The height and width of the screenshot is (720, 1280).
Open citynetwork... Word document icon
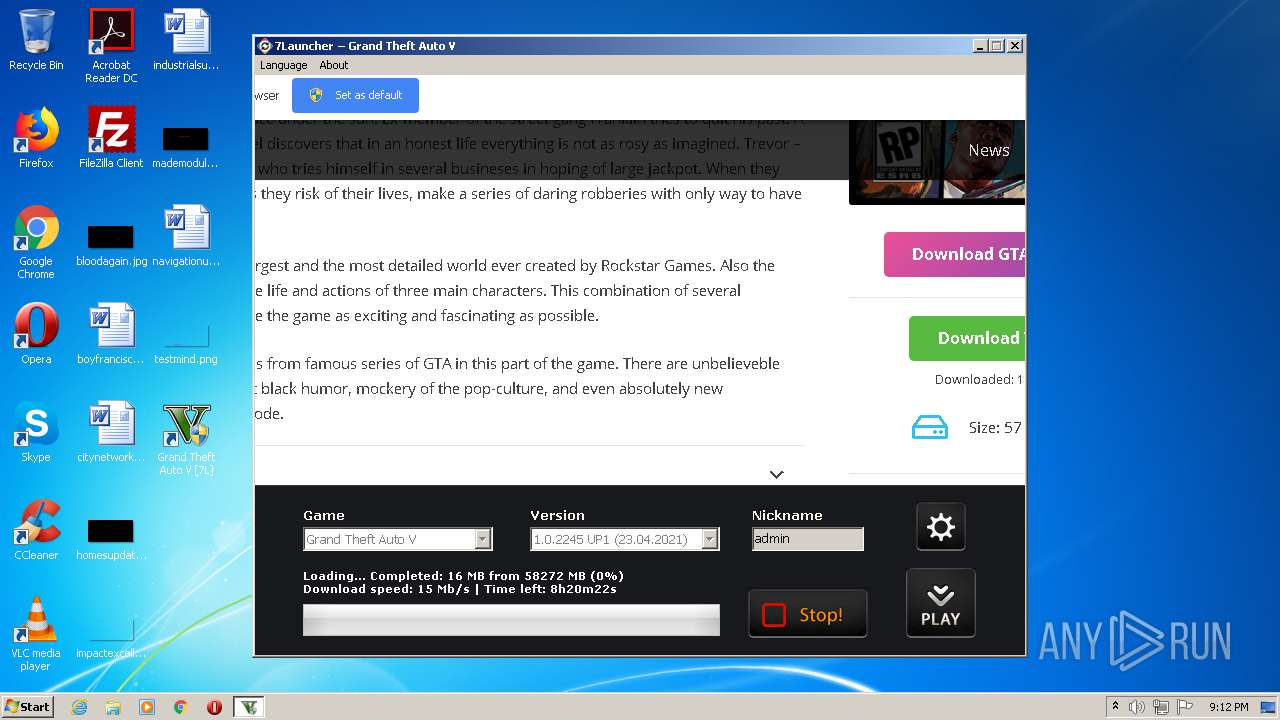click(111, 432)
